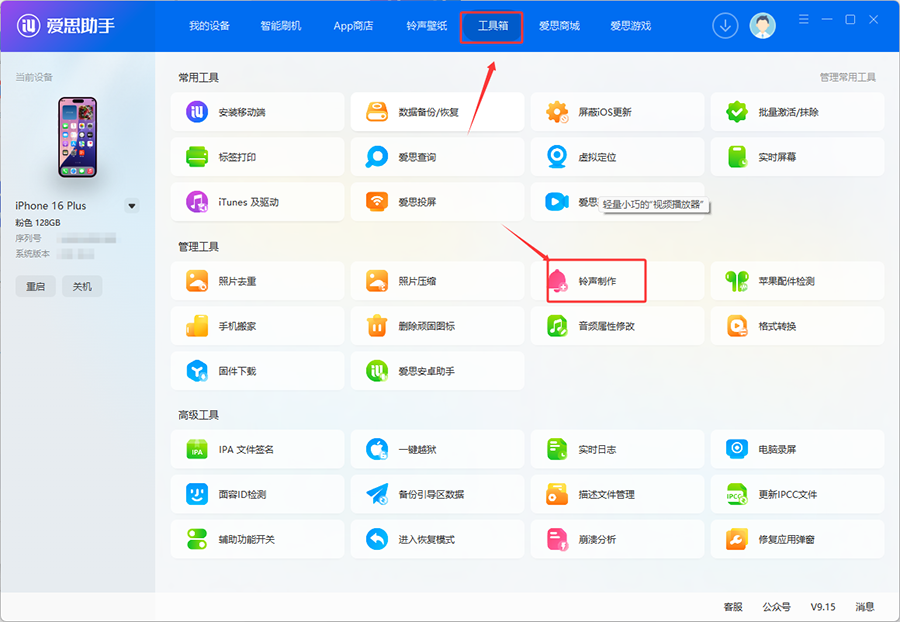This screenshot has width=900, height=622.
Task: Open the blue video player icon
Action: 557,201
